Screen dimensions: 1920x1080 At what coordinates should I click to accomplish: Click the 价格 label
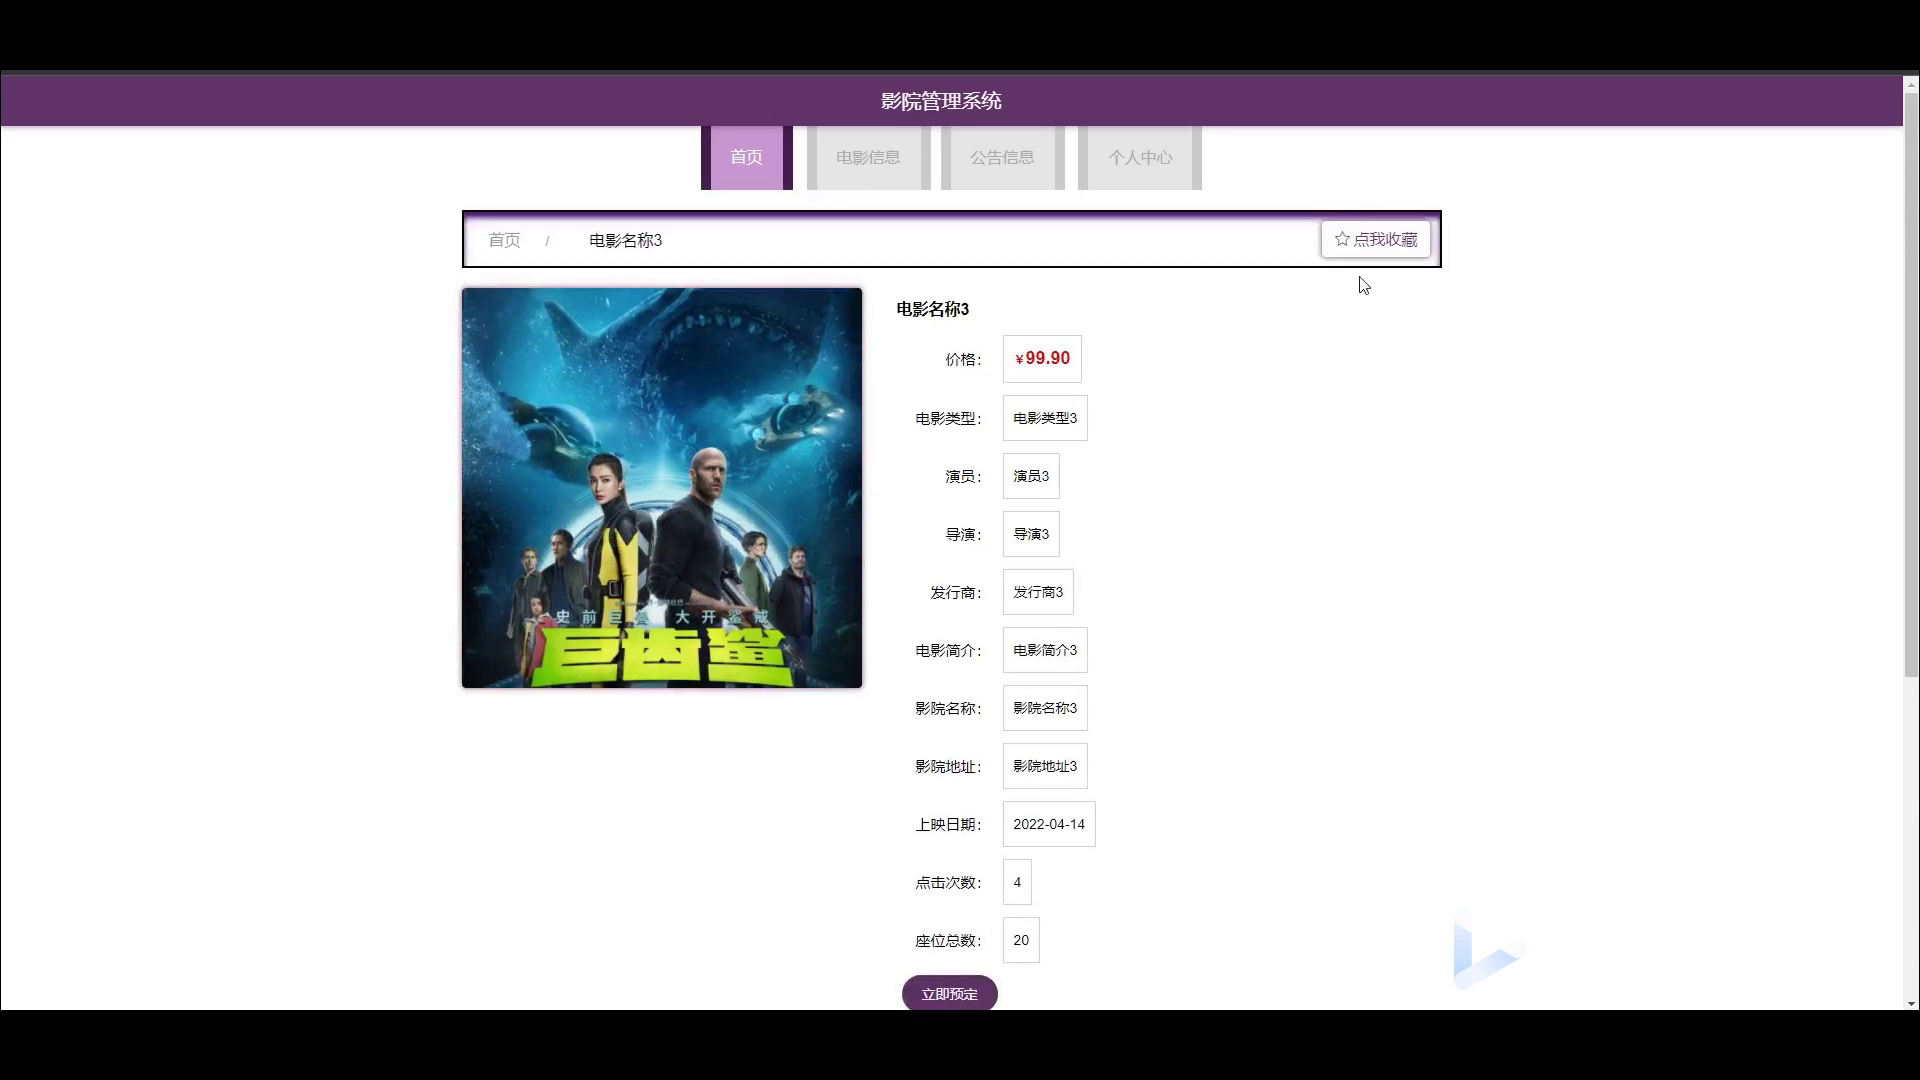(963, 360)
